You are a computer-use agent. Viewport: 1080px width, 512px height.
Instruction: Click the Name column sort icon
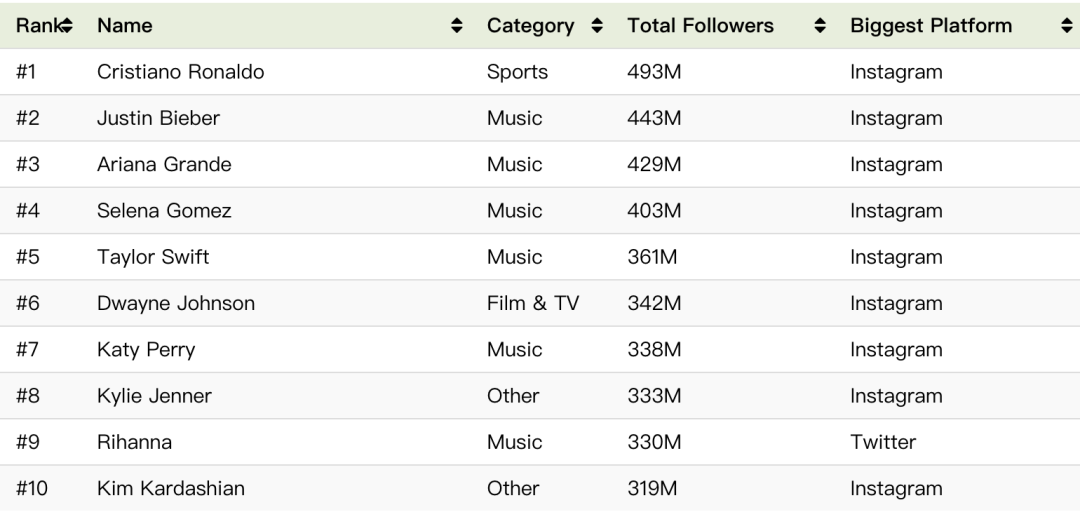(x=456, y=25)
